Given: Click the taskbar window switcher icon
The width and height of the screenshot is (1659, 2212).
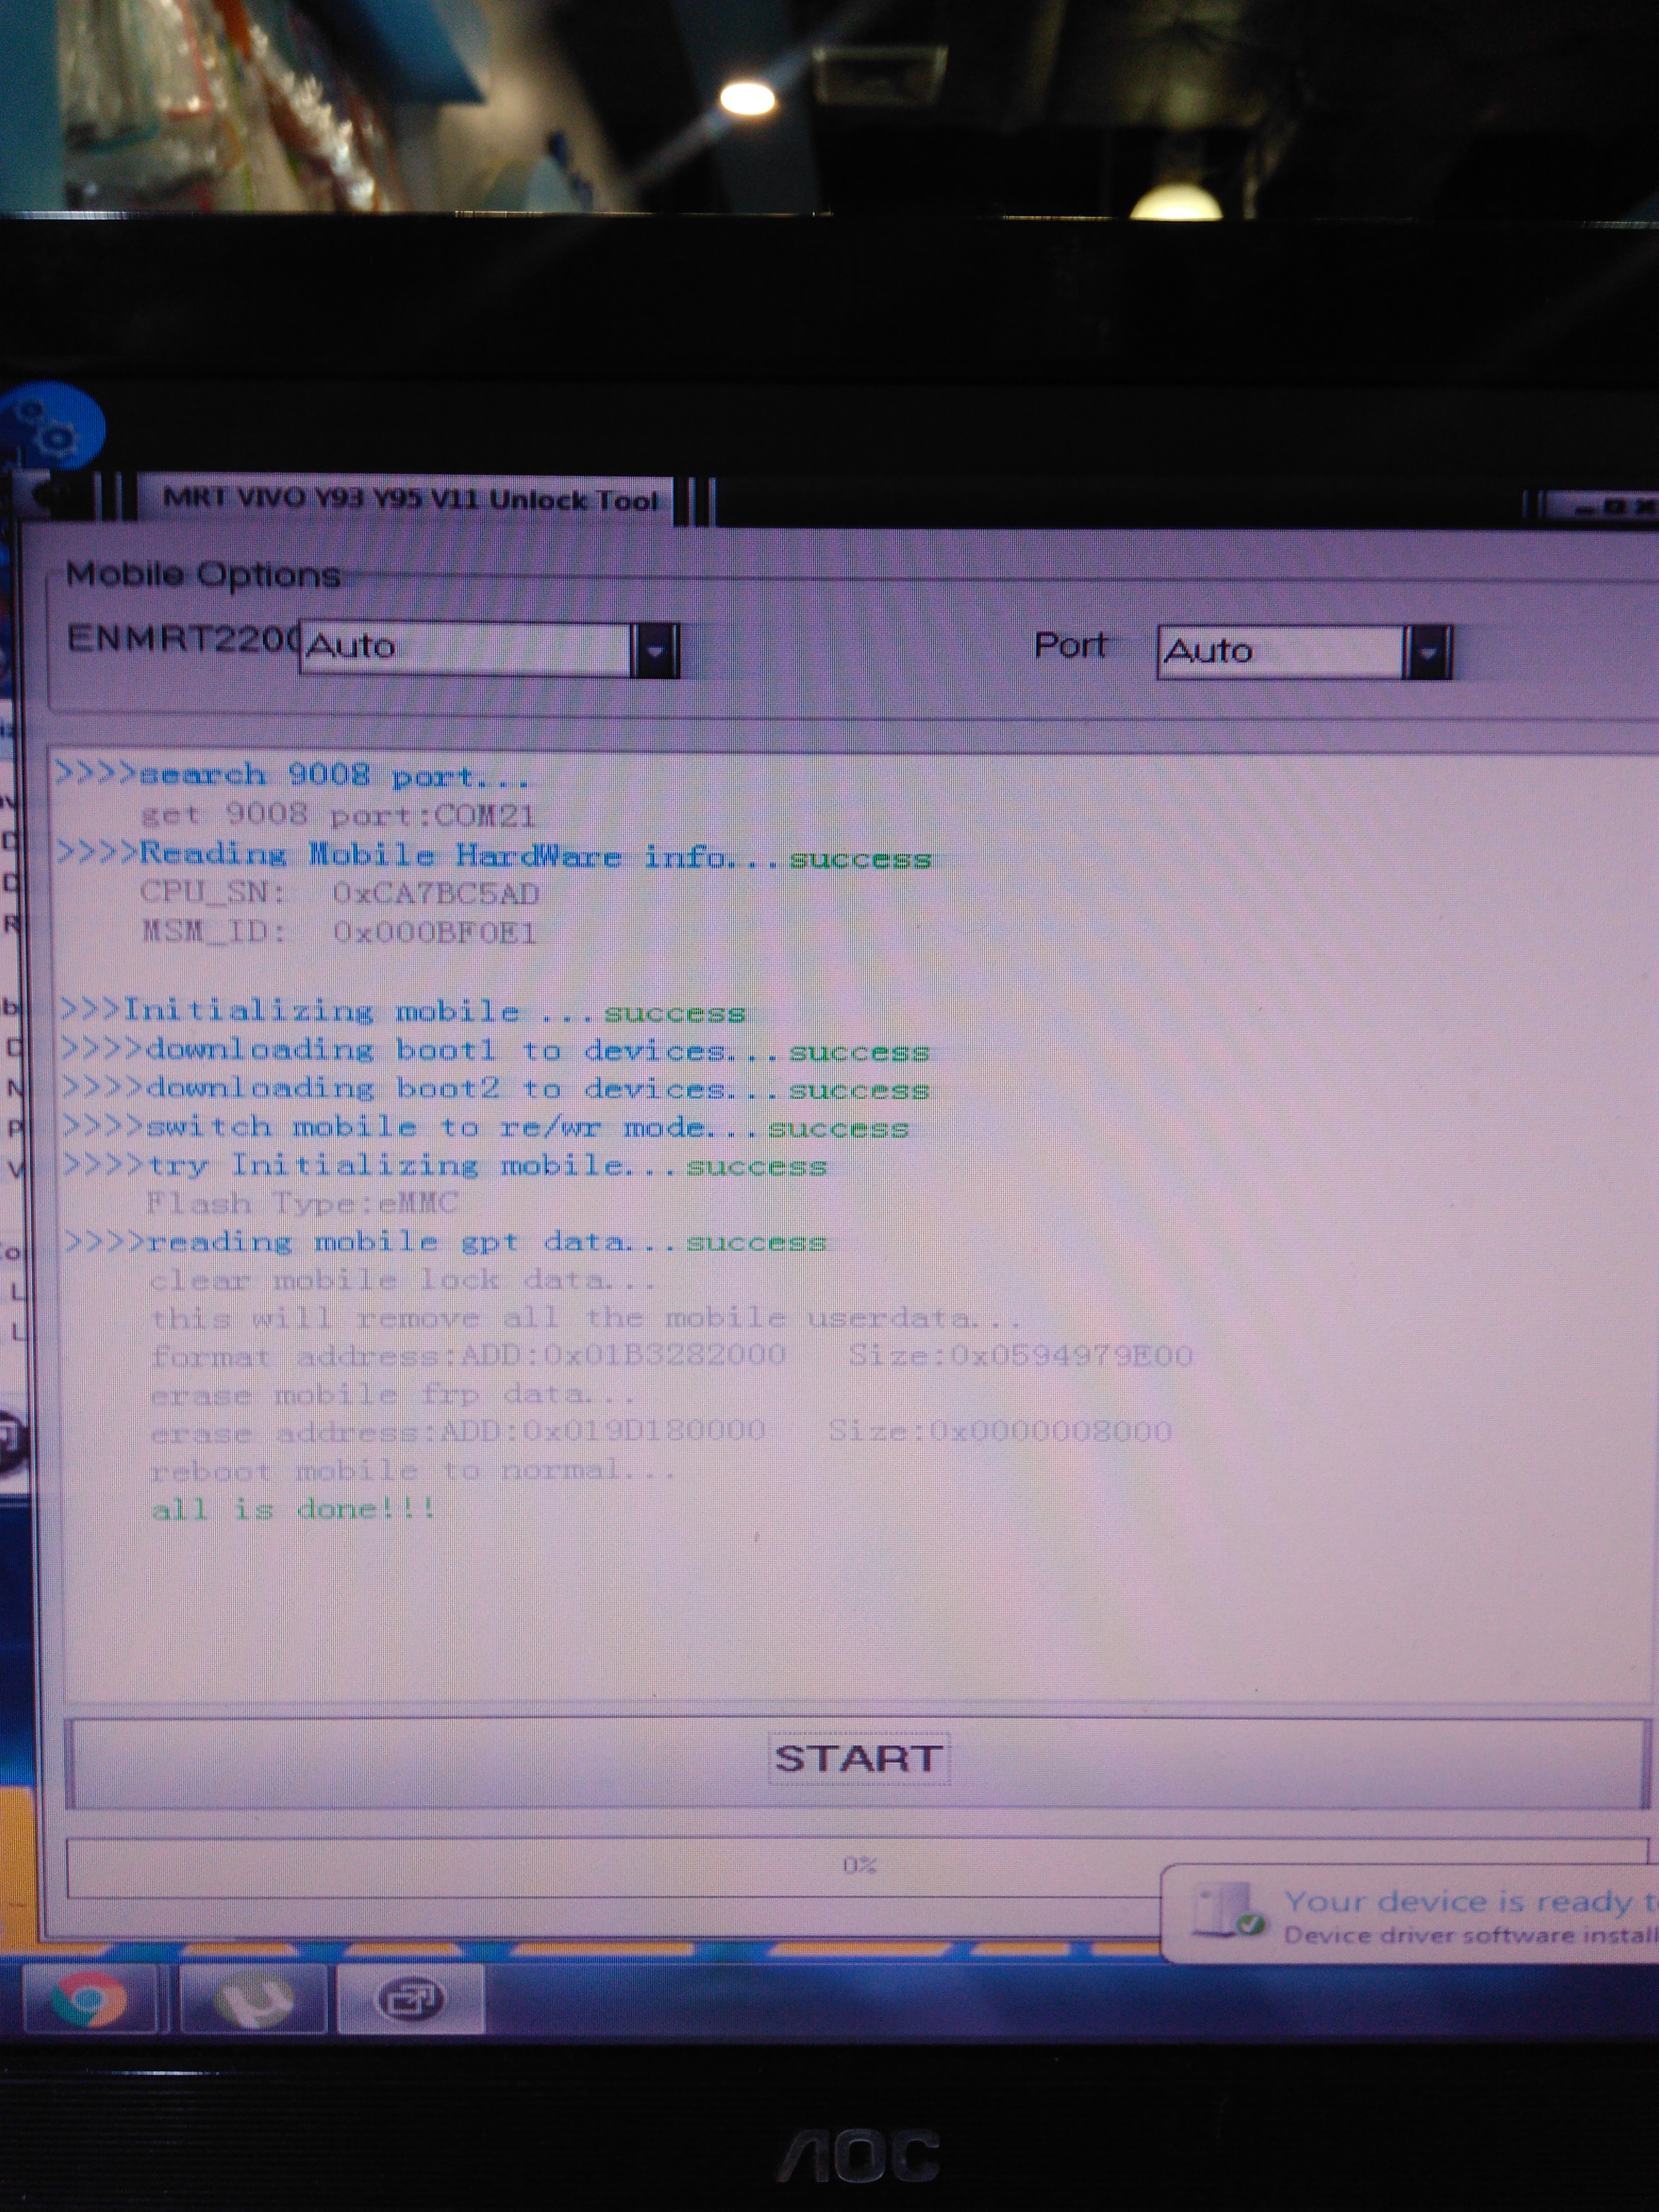Looking at the screenshot, I should 411,1999.
